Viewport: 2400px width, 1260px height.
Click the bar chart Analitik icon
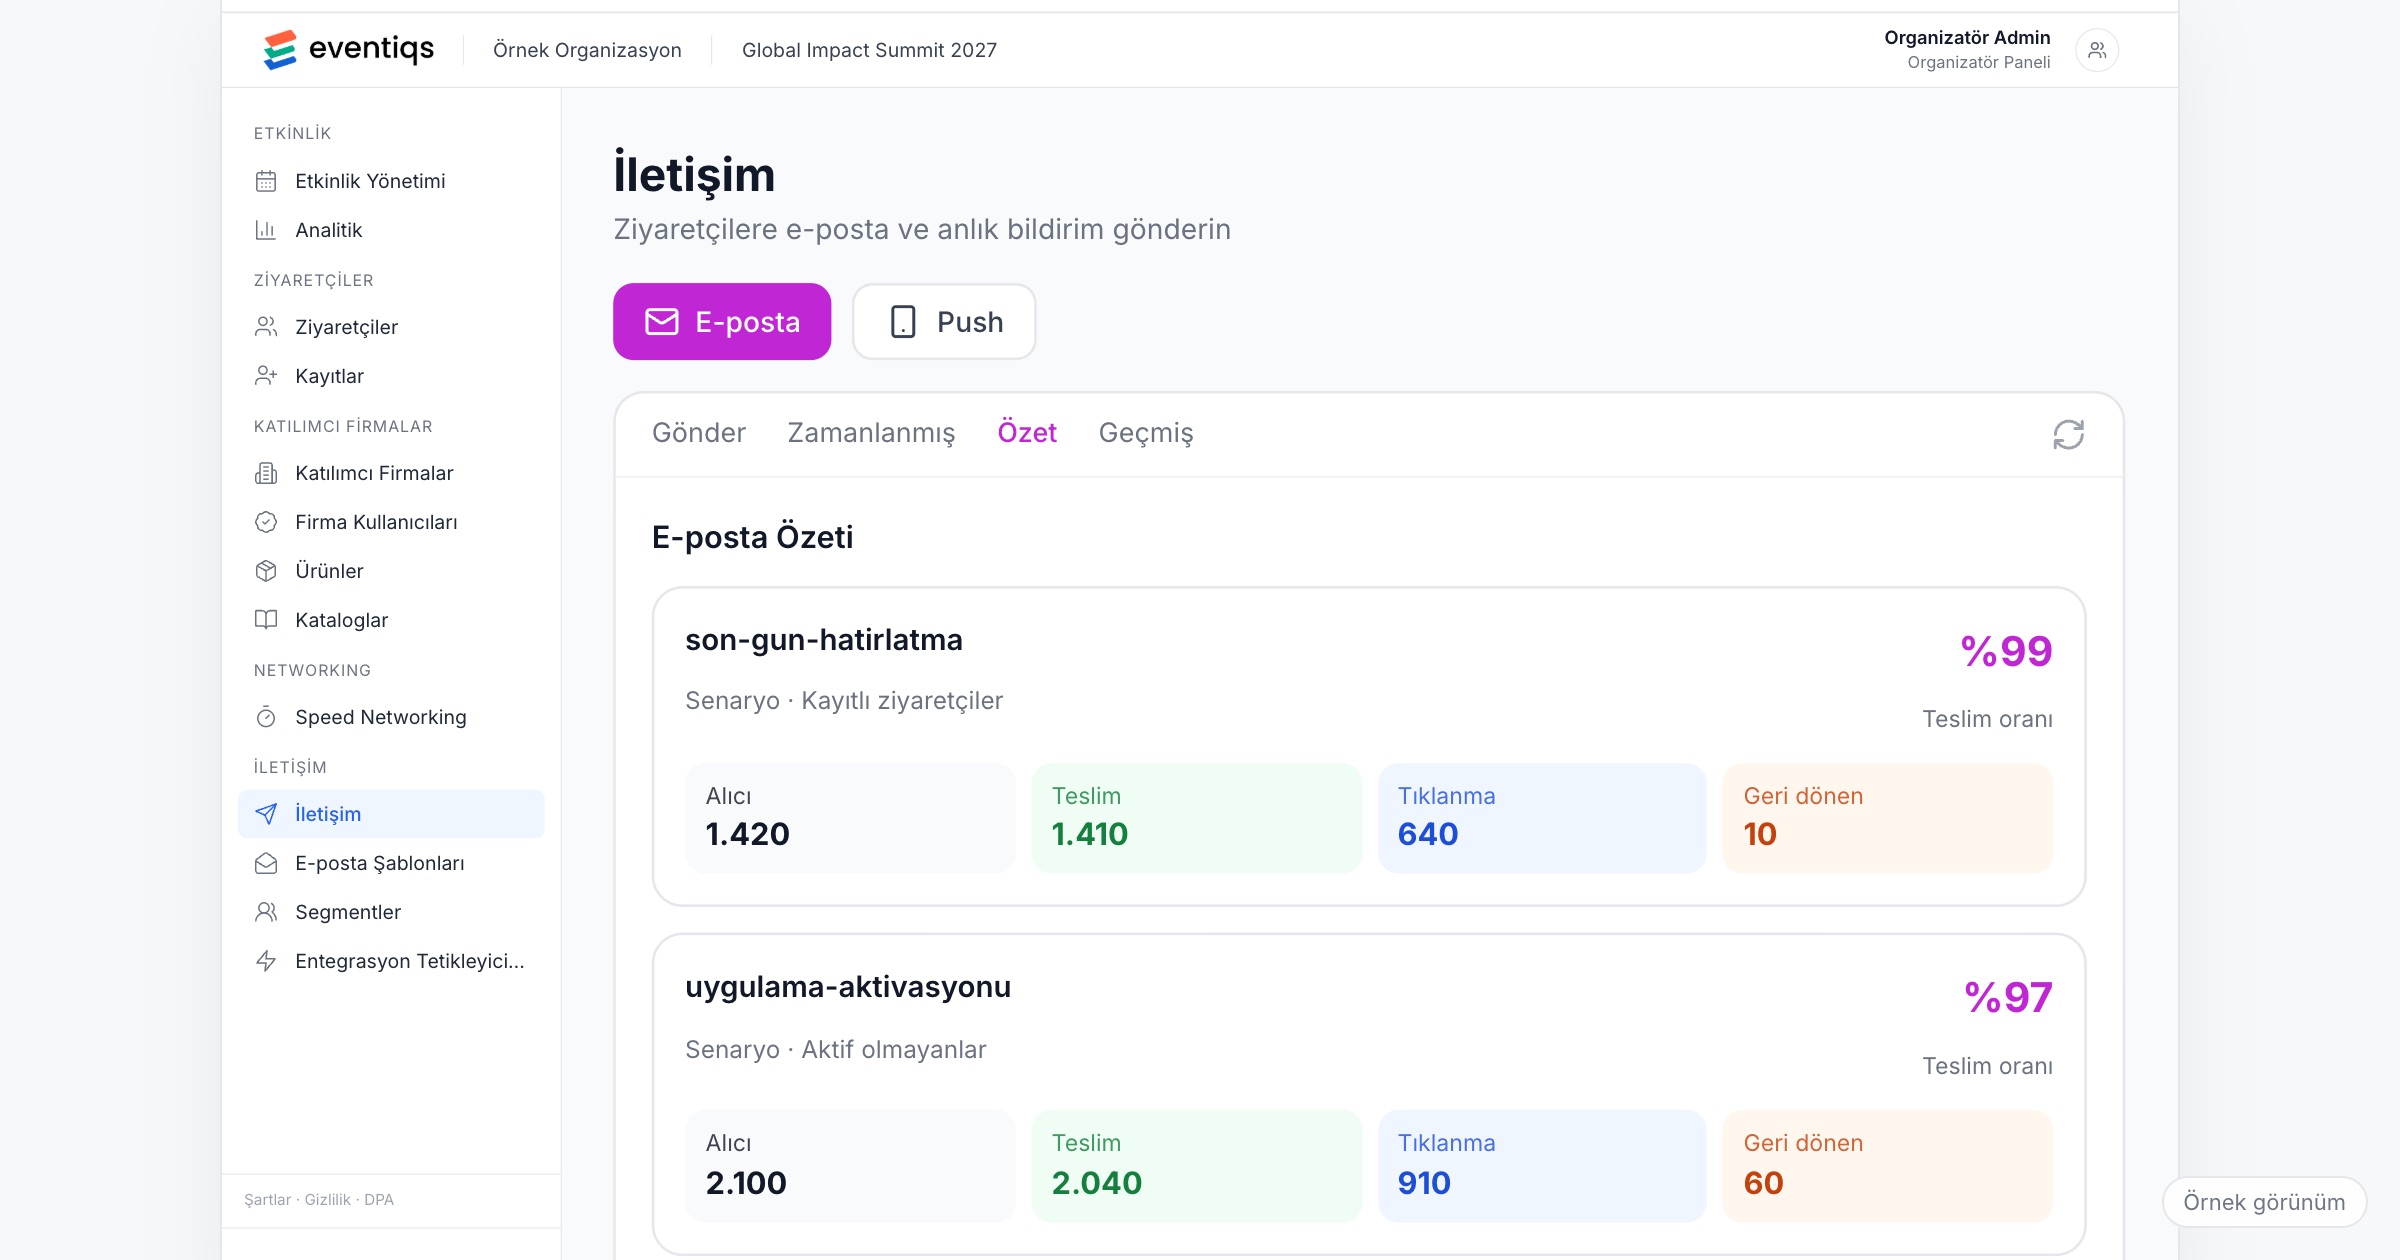coord(266,230)
